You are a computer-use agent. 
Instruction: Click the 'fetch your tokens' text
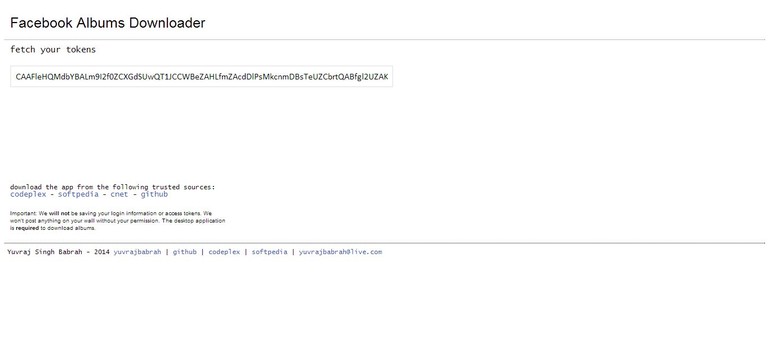click(x=53, y=50)
